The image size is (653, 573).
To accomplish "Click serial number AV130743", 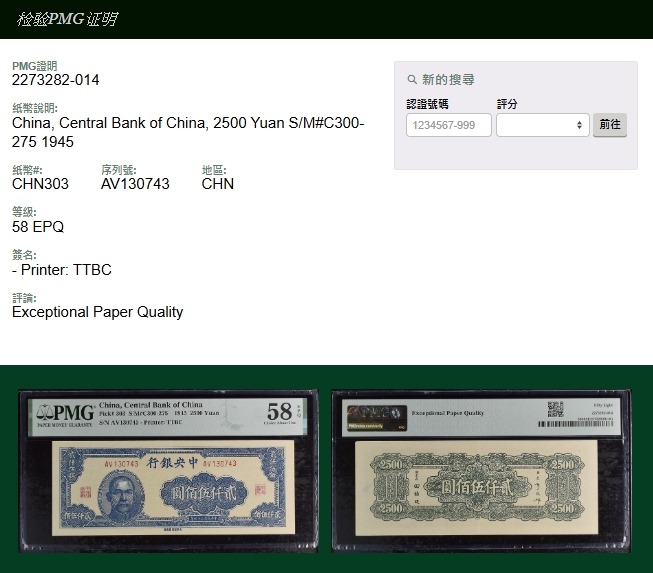I will click(135, 184).
